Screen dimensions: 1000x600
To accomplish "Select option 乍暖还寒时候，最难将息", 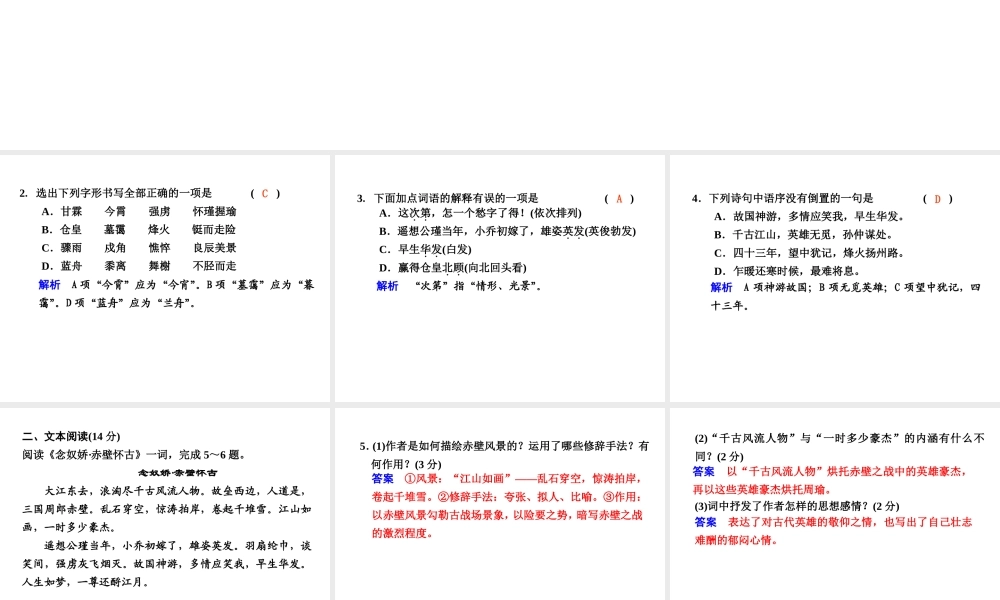I will pos(787,271).
